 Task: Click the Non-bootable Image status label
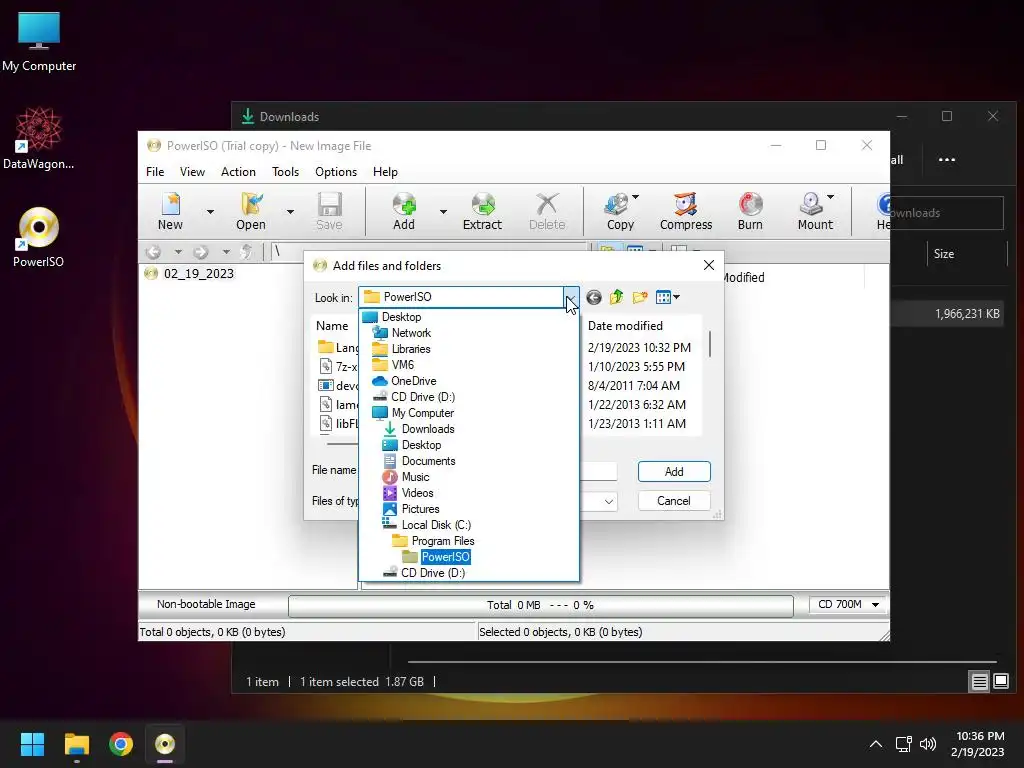click(x=206, y=605)
